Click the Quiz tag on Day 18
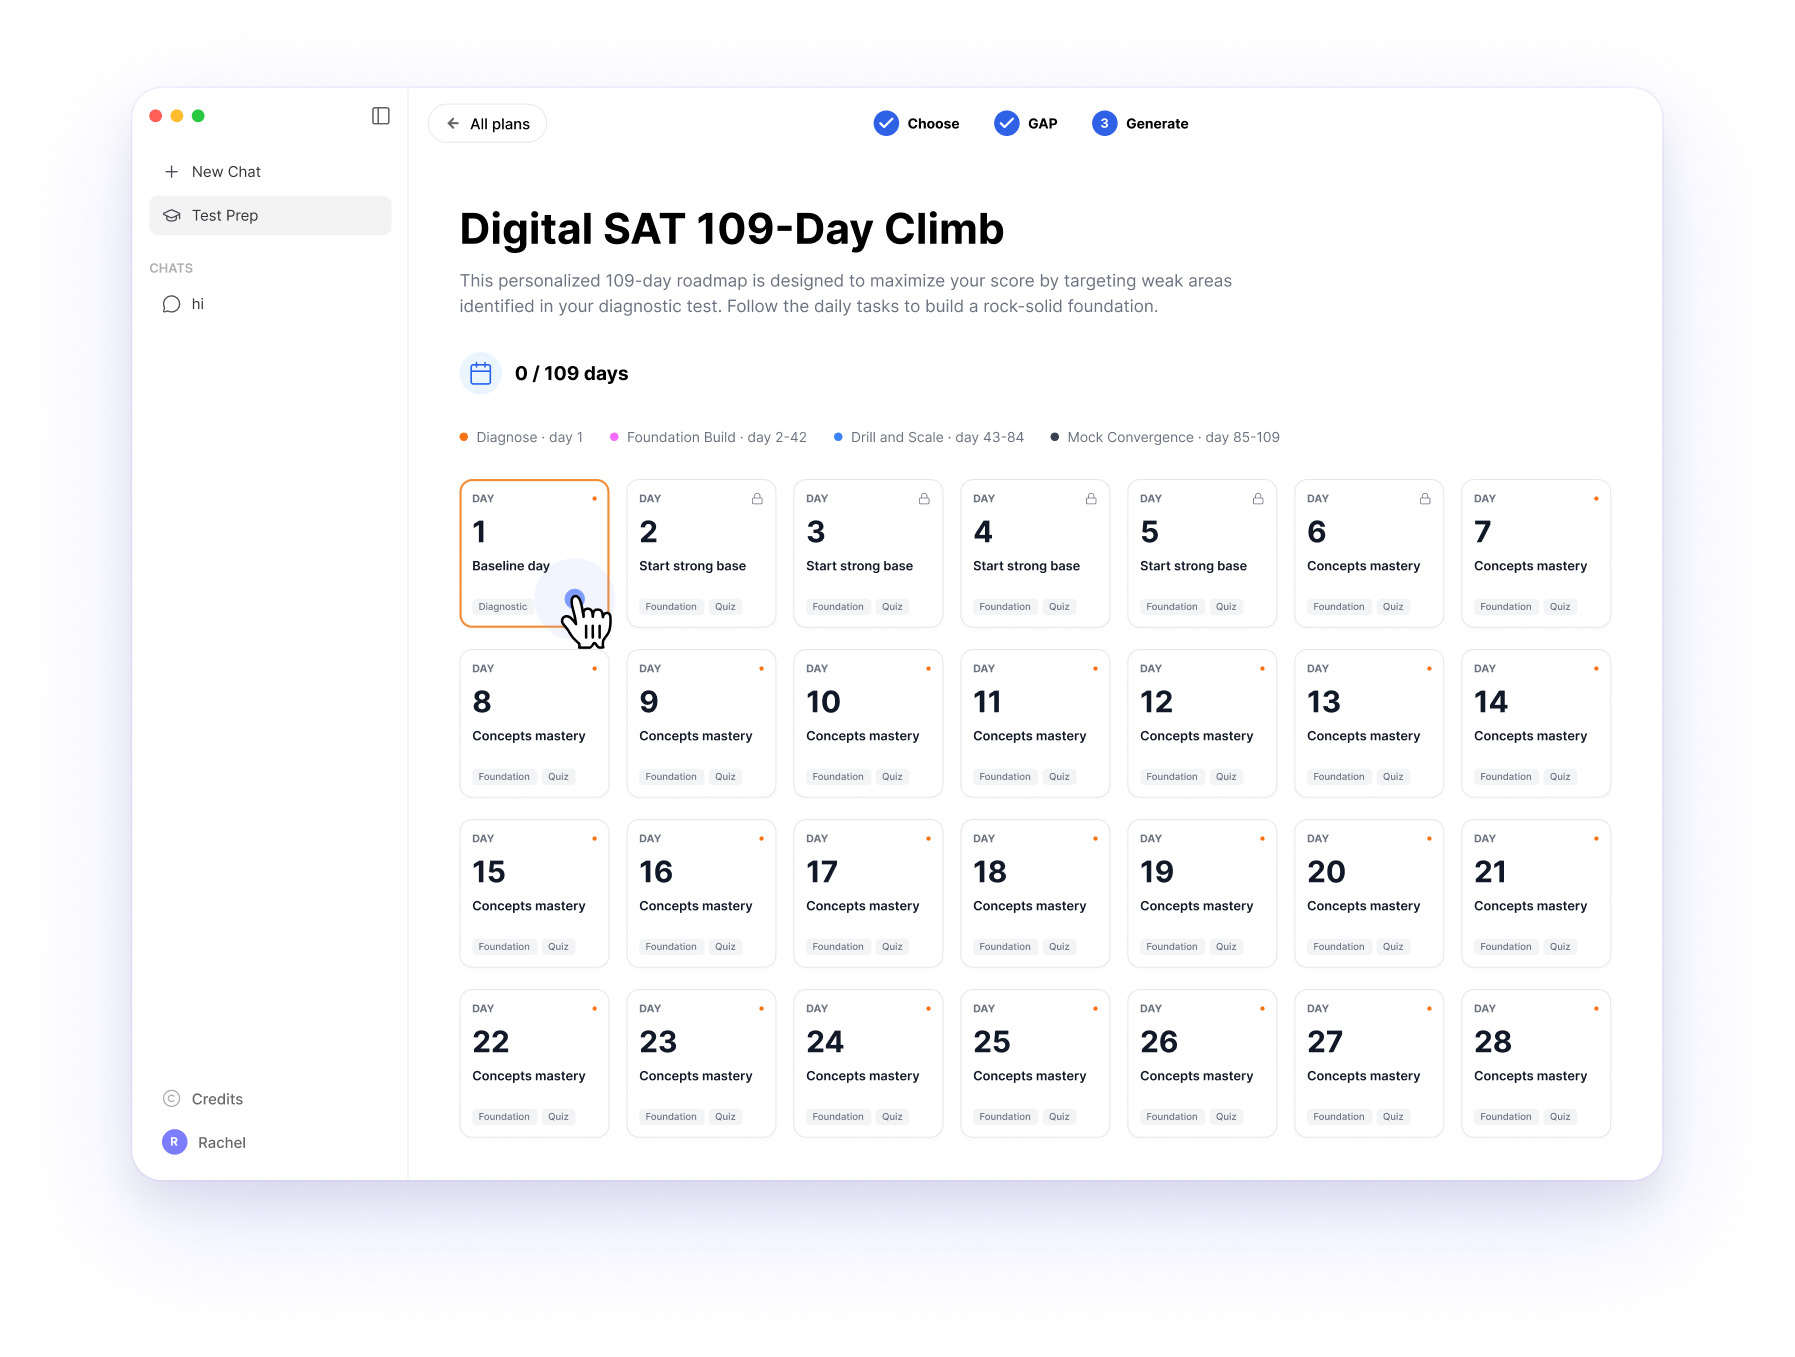The image size is (1795, 1357). (x=1059, y=947)
